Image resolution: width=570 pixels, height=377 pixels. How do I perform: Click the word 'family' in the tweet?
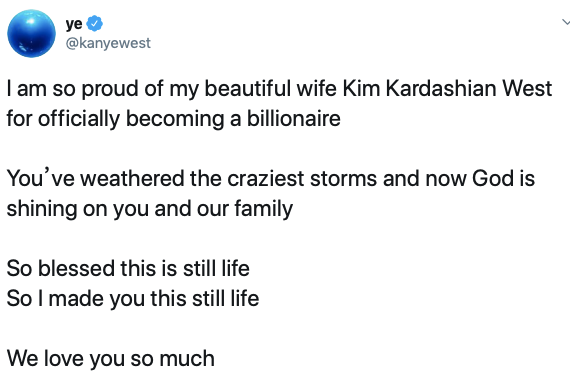[264, 209]
